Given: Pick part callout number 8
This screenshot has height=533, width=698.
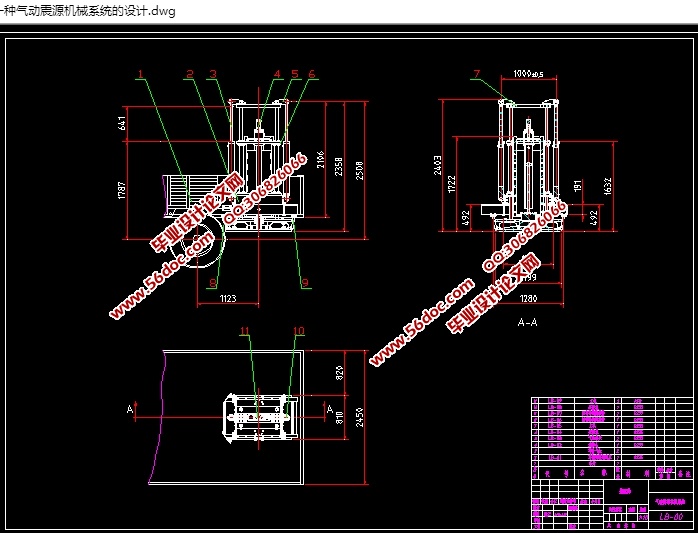Looking at the screenshot, I should point(212,283).
